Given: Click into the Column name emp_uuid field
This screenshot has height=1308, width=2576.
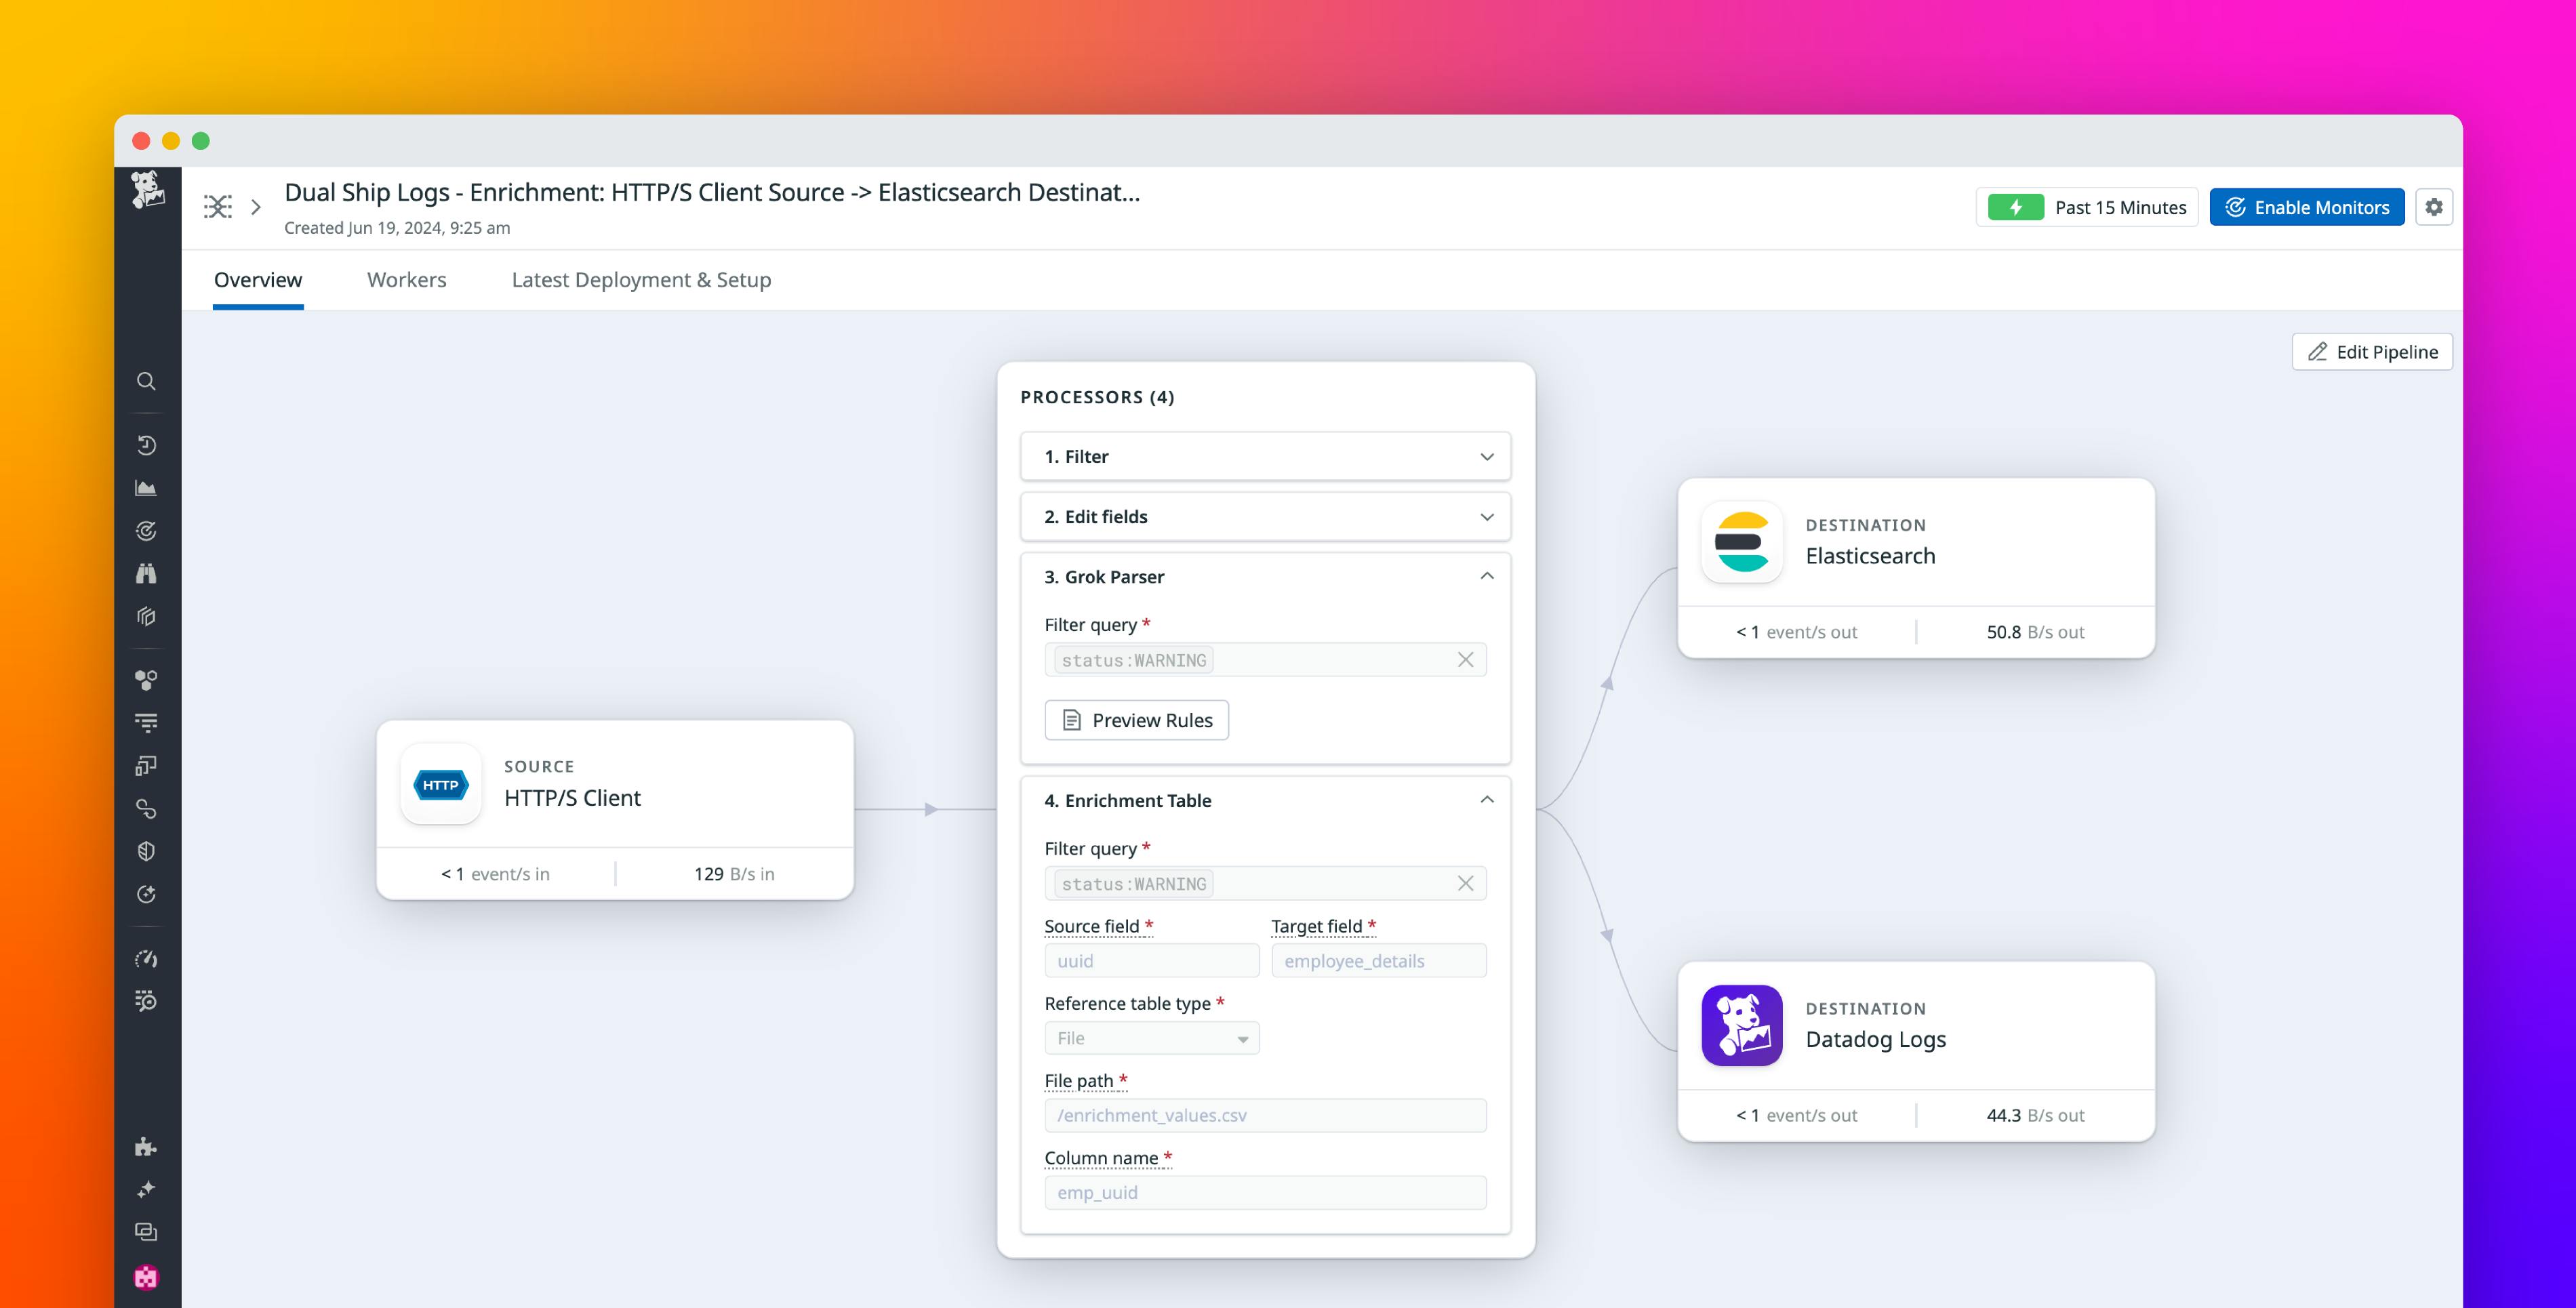Looking at the screenshot, I should pos(1264,1192).
